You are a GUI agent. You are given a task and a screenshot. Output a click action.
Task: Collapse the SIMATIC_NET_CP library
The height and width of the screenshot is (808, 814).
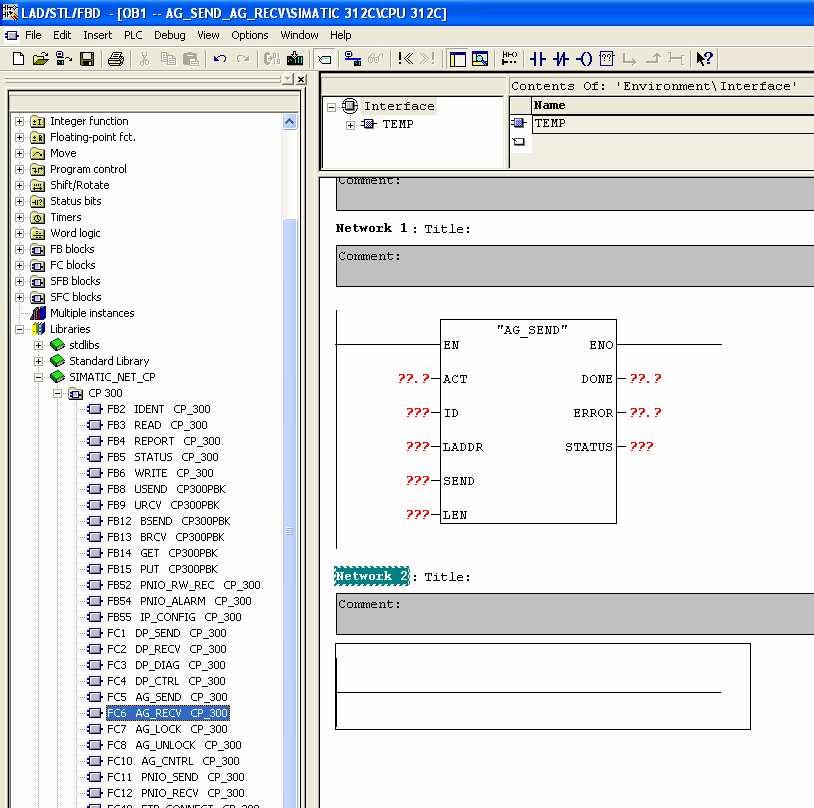pyautogui.click(x=38, y=378)
